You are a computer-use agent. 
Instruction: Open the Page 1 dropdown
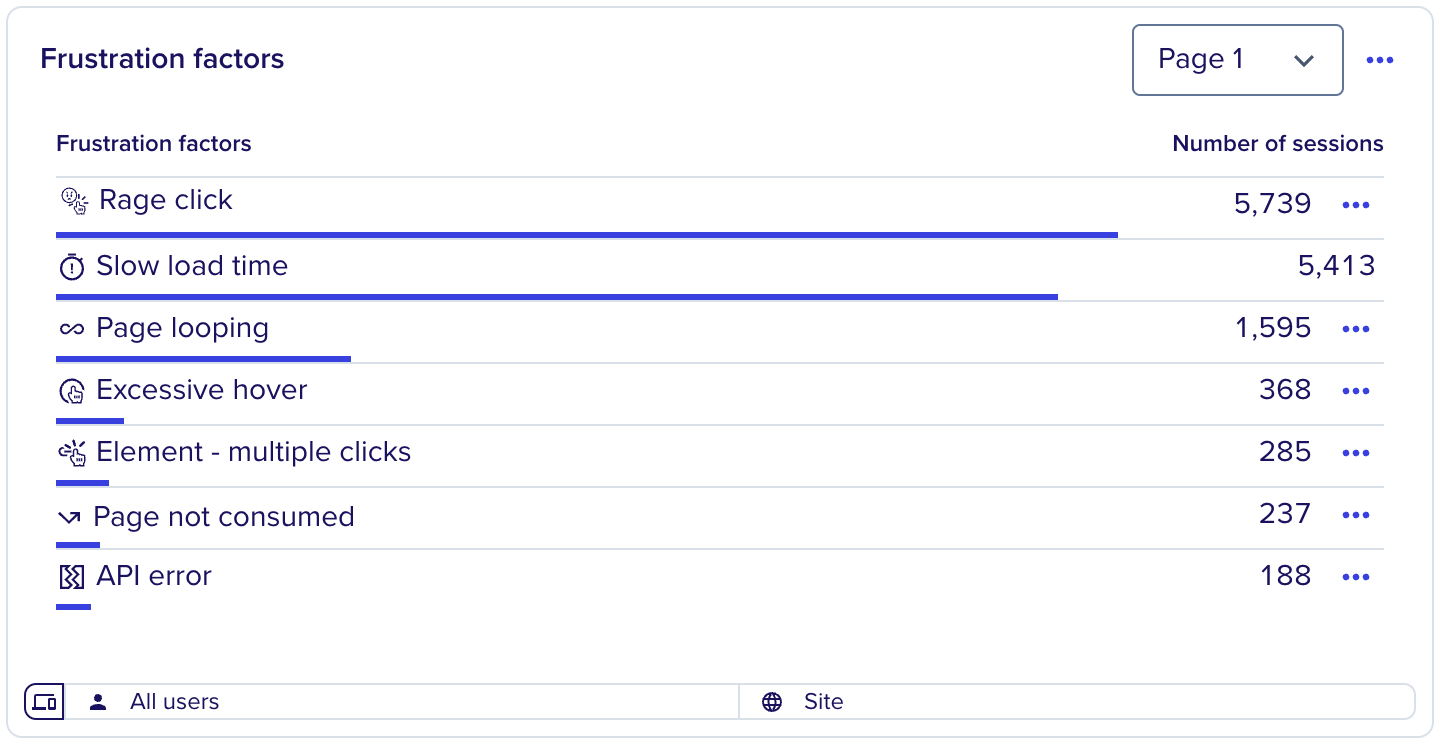[1237, 60]
